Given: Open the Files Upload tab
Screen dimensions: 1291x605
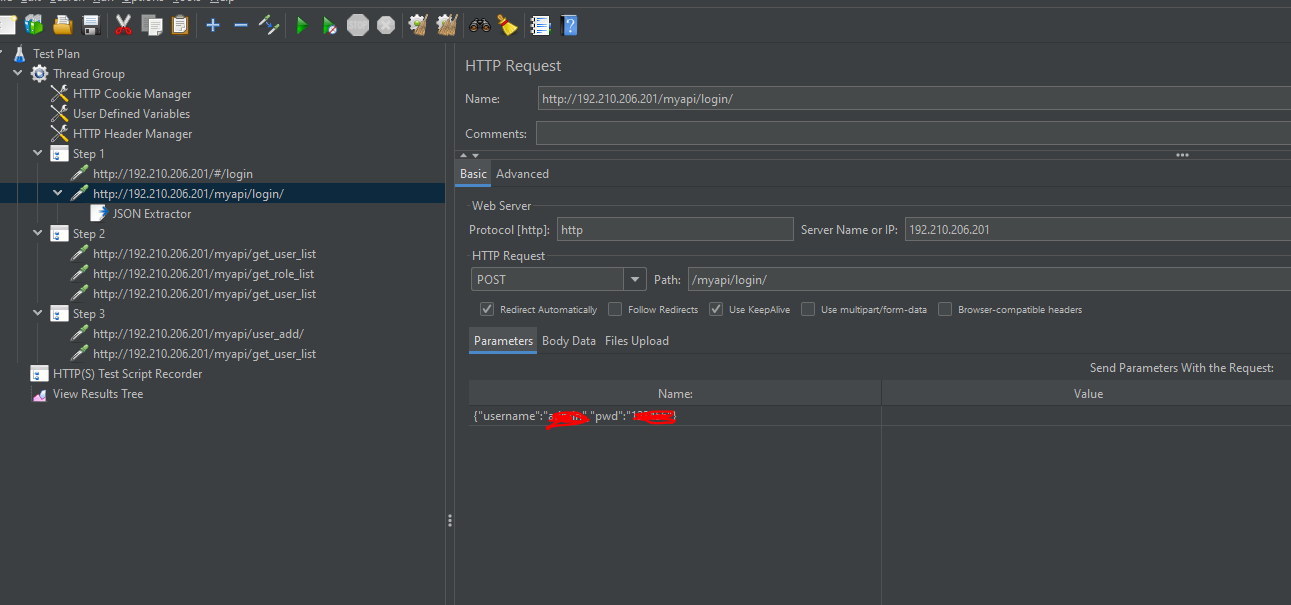Looking at the screenshot, I should [637, 341].
